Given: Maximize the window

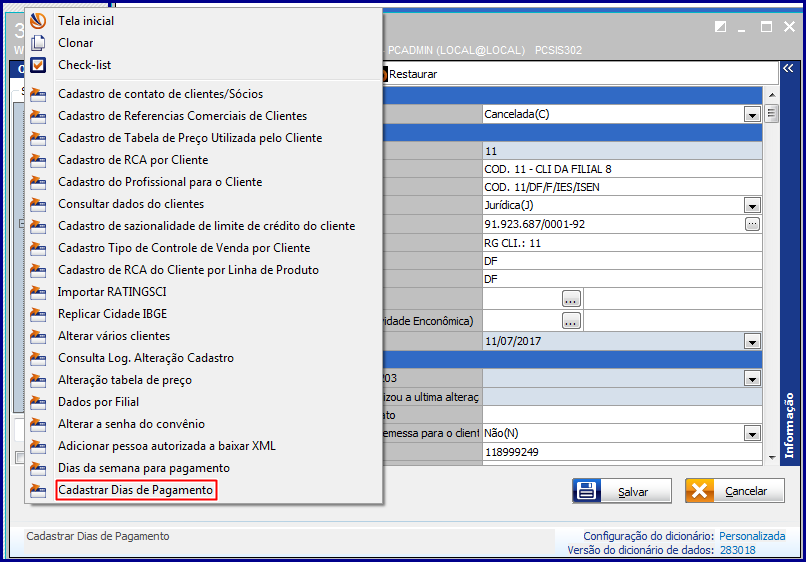Looking at the screenshot, I should click(x=766, y=27).
